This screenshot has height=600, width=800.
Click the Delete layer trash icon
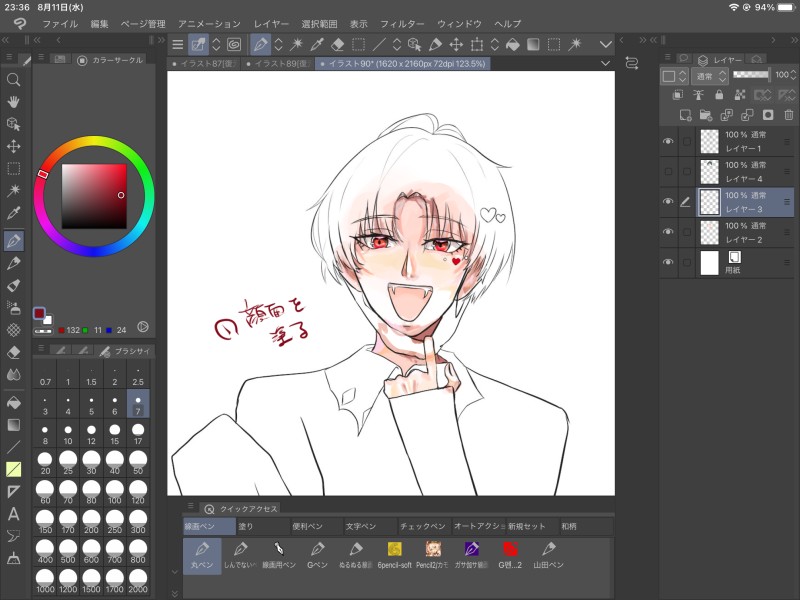[789, 115]
